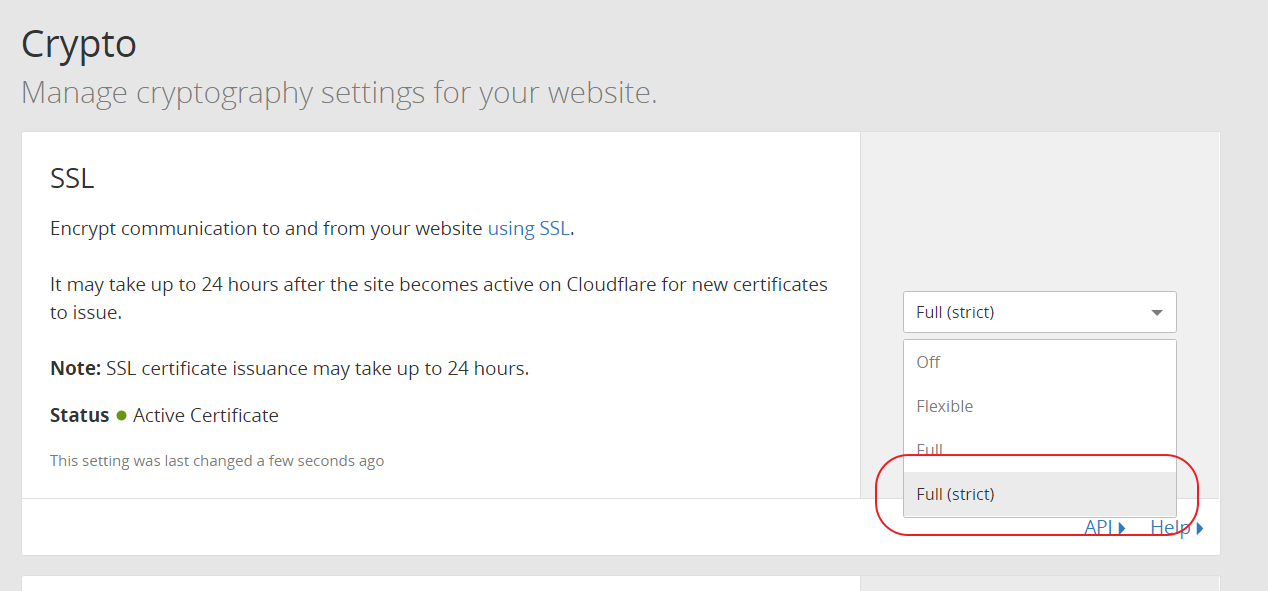Click the caret arrow on the SSL dropdown
Image resolution: width=1268 pixels, height=591 pixels.
tap(1157, 313)
